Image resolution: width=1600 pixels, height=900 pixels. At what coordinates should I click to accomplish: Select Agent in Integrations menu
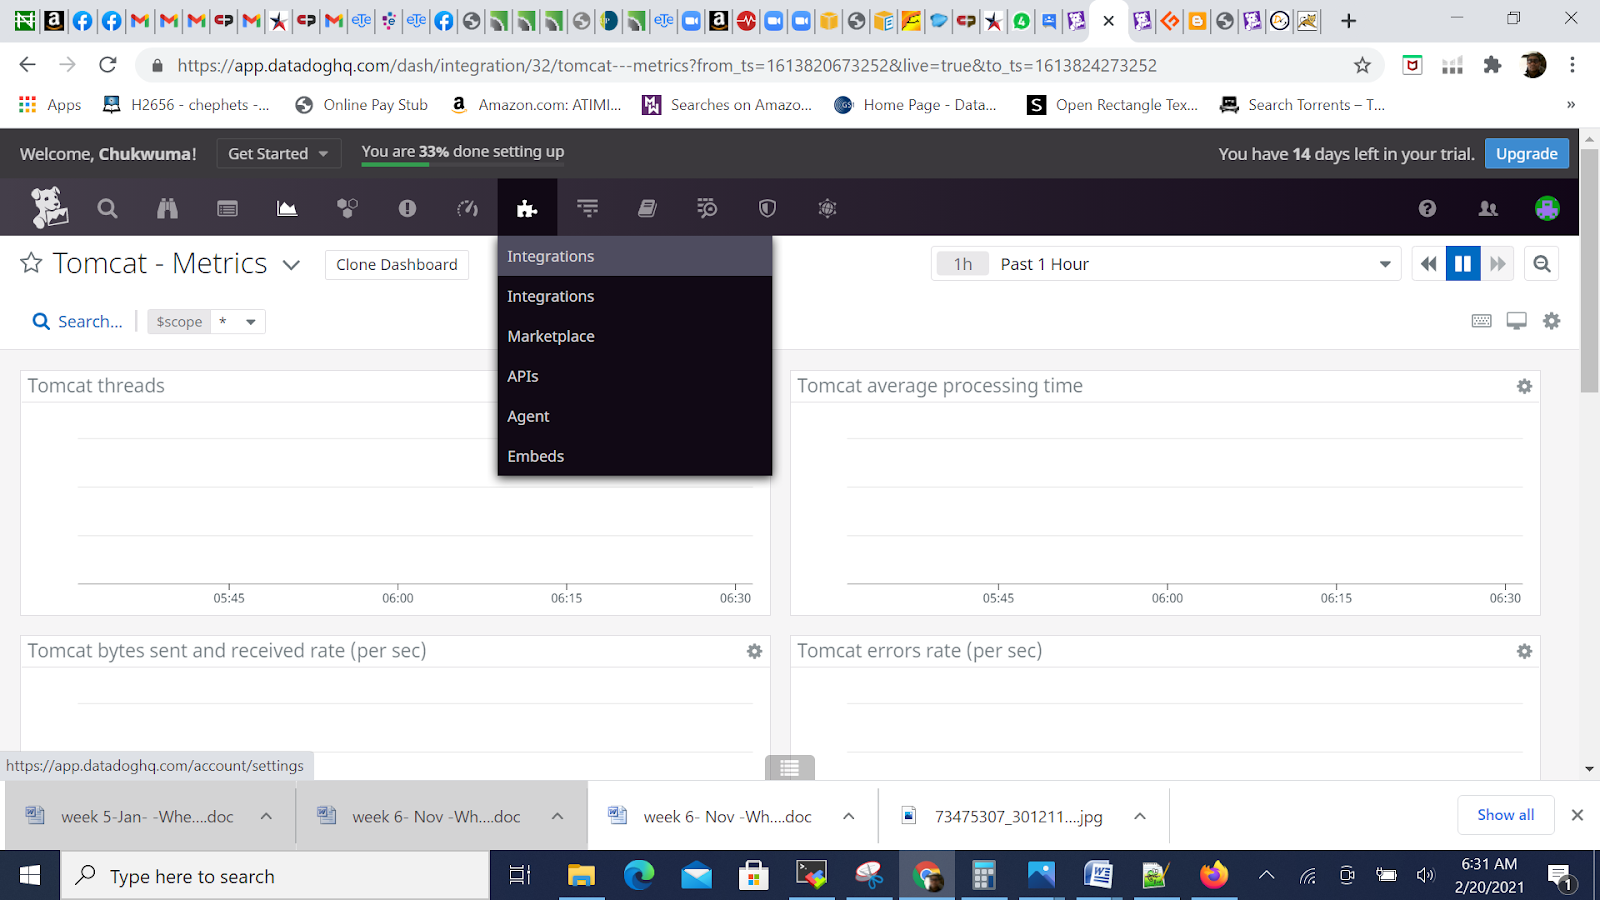[x=635, y=416]
